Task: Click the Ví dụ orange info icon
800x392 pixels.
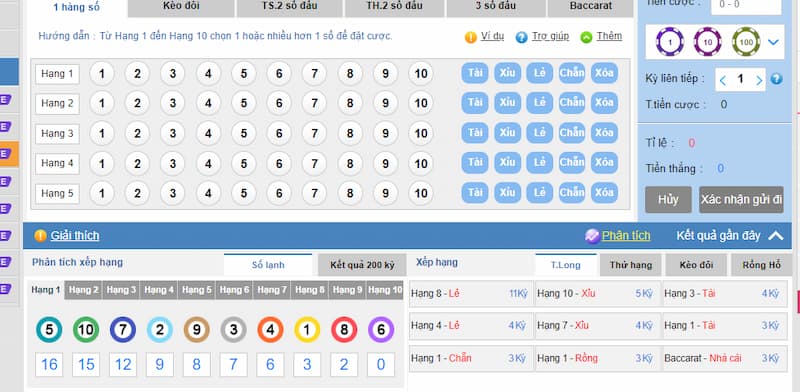Action: click(x=470, y=37)
